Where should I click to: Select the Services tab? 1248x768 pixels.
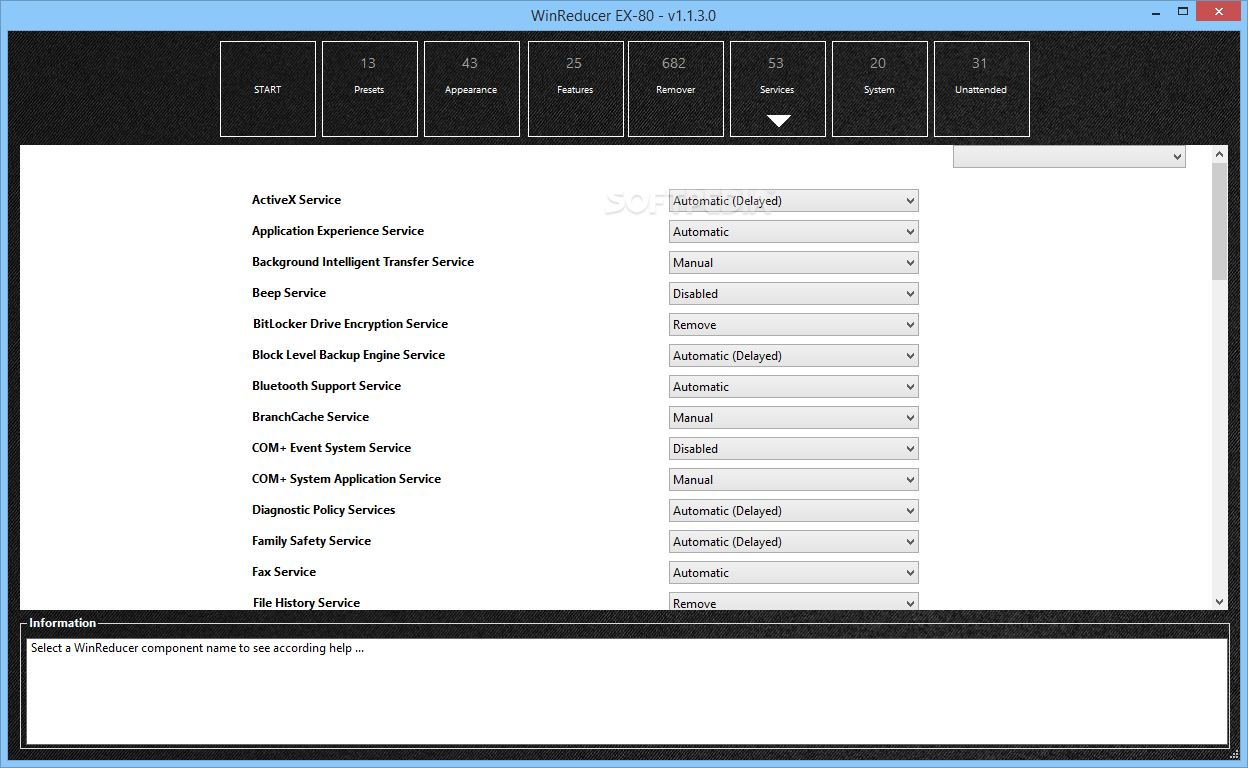pos(778,89)
